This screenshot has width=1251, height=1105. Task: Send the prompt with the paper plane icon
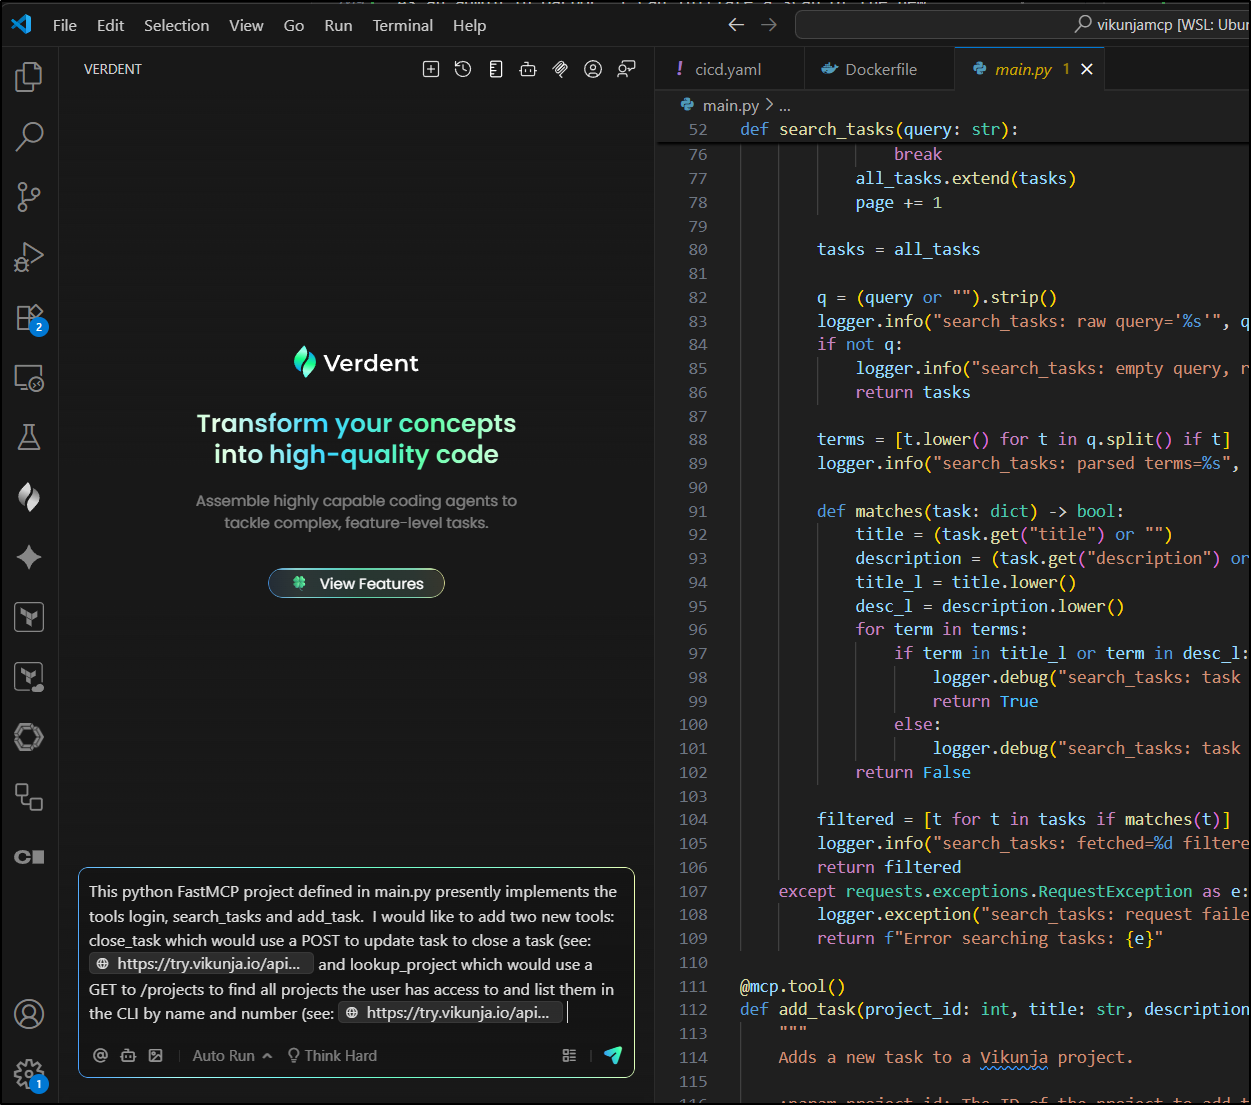(x=613, y=1055)
